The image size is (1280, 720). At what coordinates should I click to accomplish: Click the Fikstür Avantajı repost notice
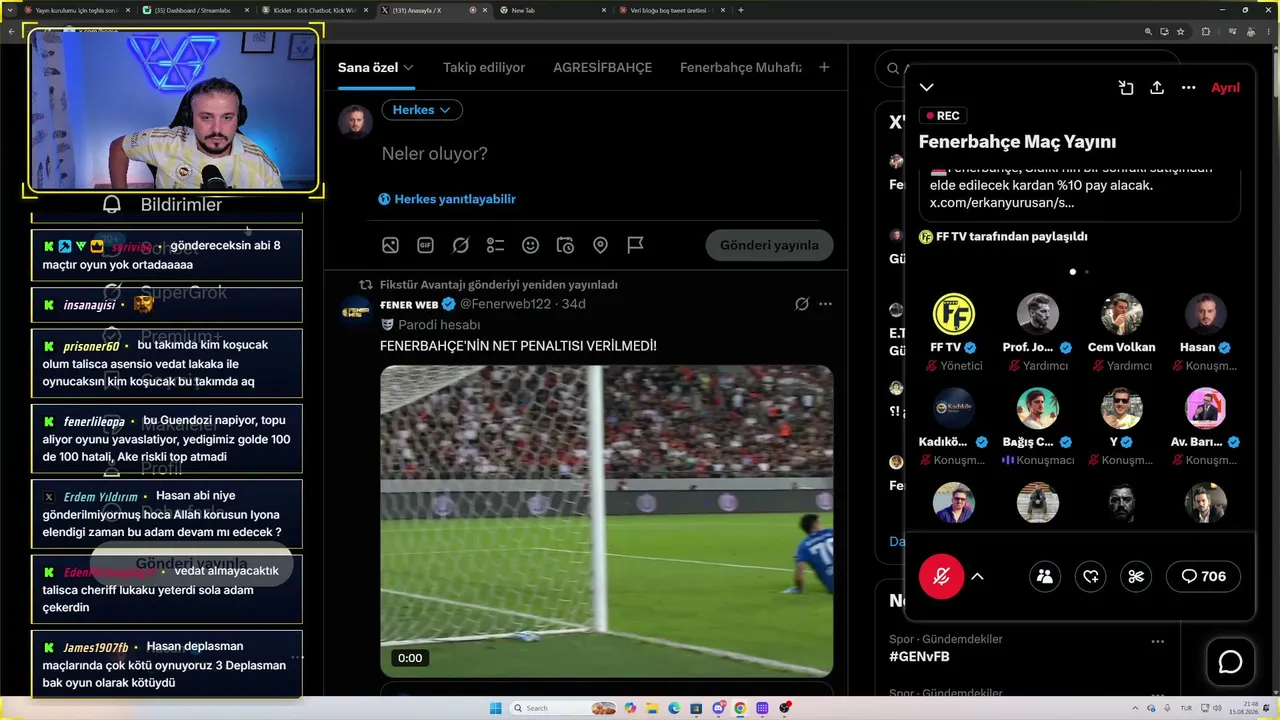pyautogui.click(x=498, y=285)
